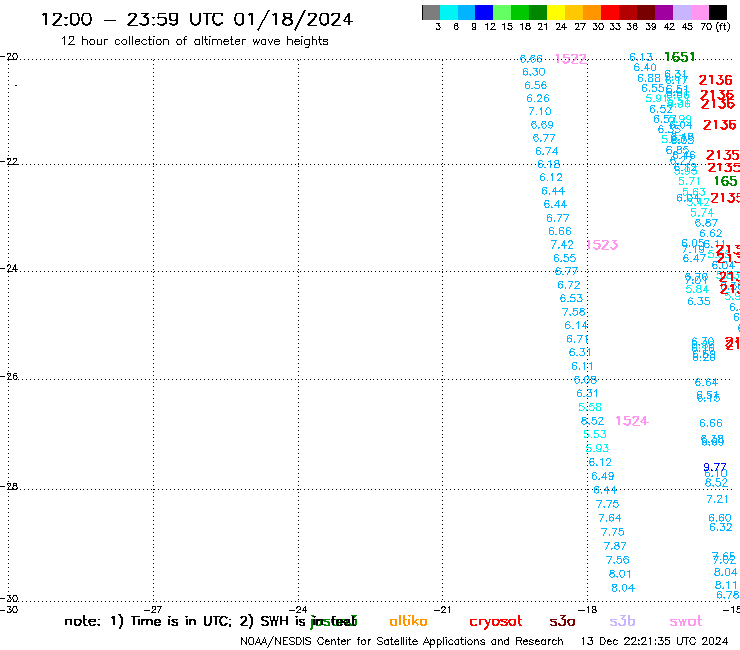
Task: Click the dark red s3a satellite label
Action: click(563, 621)
